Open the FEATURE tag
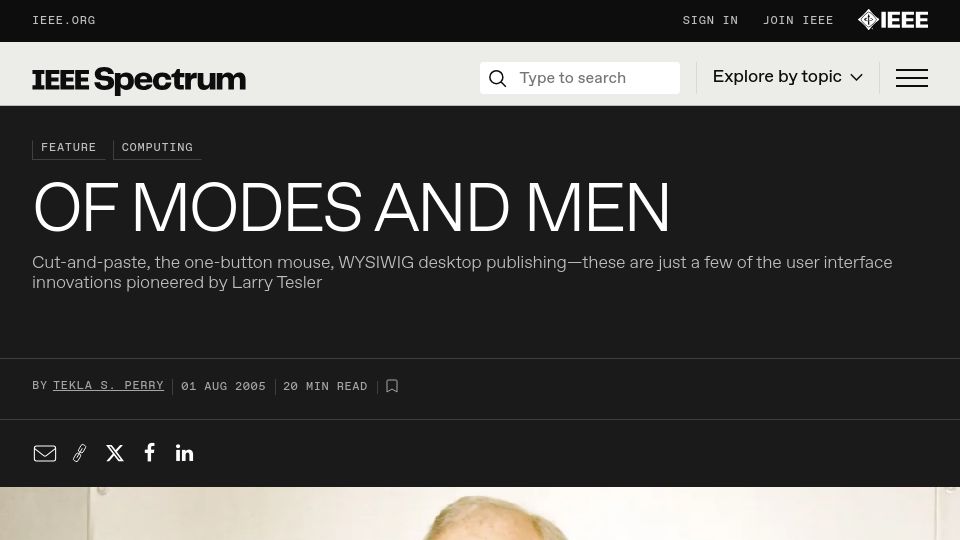960x540 pixels. pyautogui.click(x=69, y=148)
